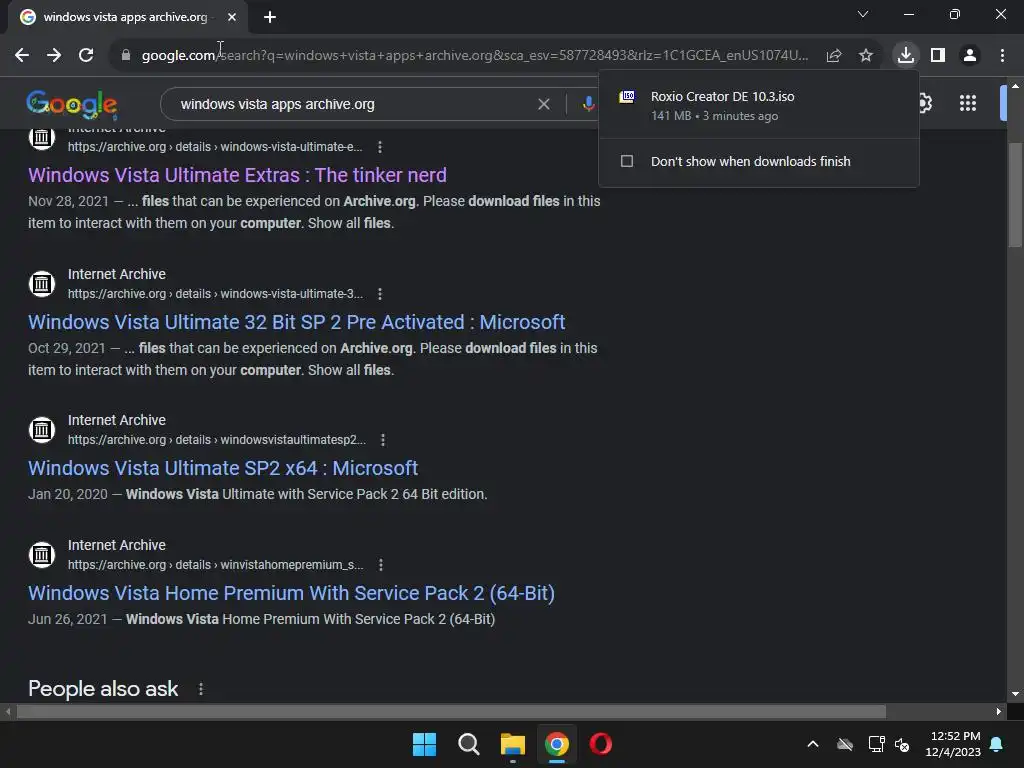The image size is (1024, 768).
Task: Open Vista Ultimate 32 Bit SP 2 result
Action: point(296,322)
